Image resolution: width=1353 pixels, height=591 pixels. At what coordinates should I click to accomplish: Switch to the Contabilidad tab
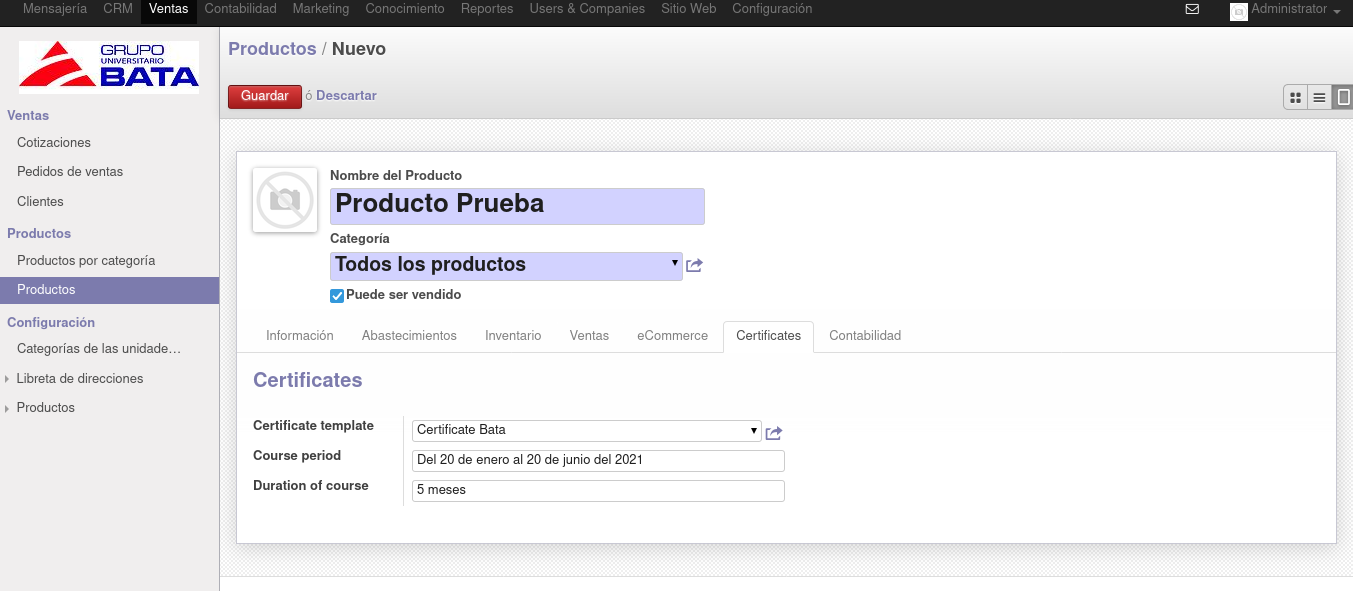click(865, 336)
